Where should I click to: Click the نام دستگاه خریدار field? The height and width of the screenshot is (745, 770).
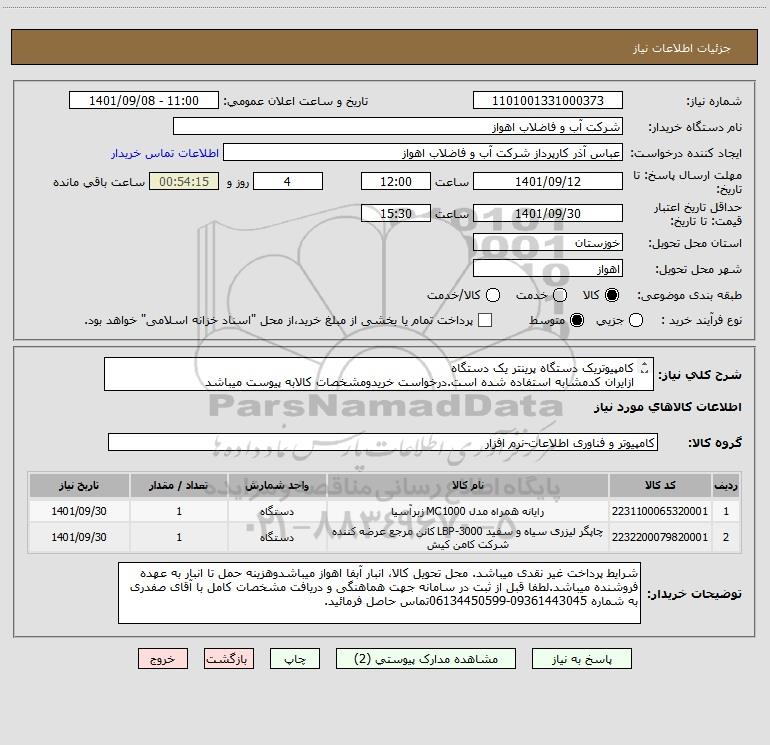(398, 127)
